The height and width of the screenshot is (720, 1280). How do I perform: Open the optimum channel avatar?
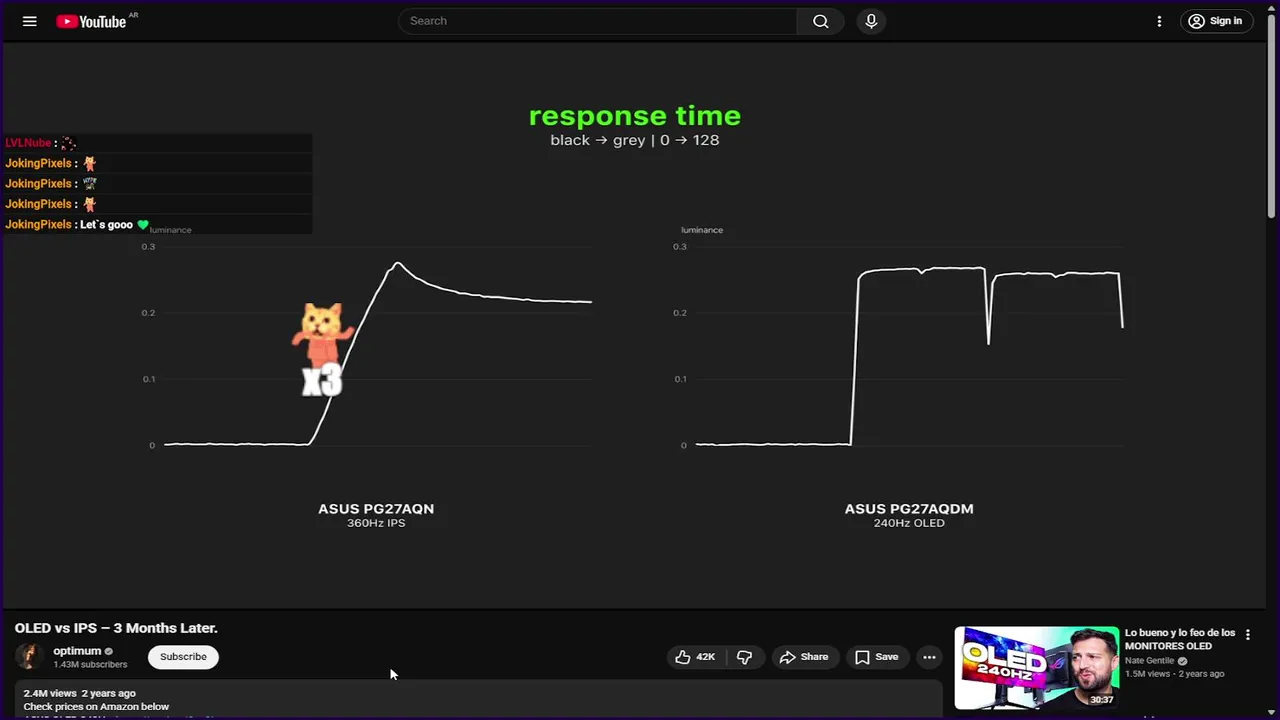(x=29, y=657)
